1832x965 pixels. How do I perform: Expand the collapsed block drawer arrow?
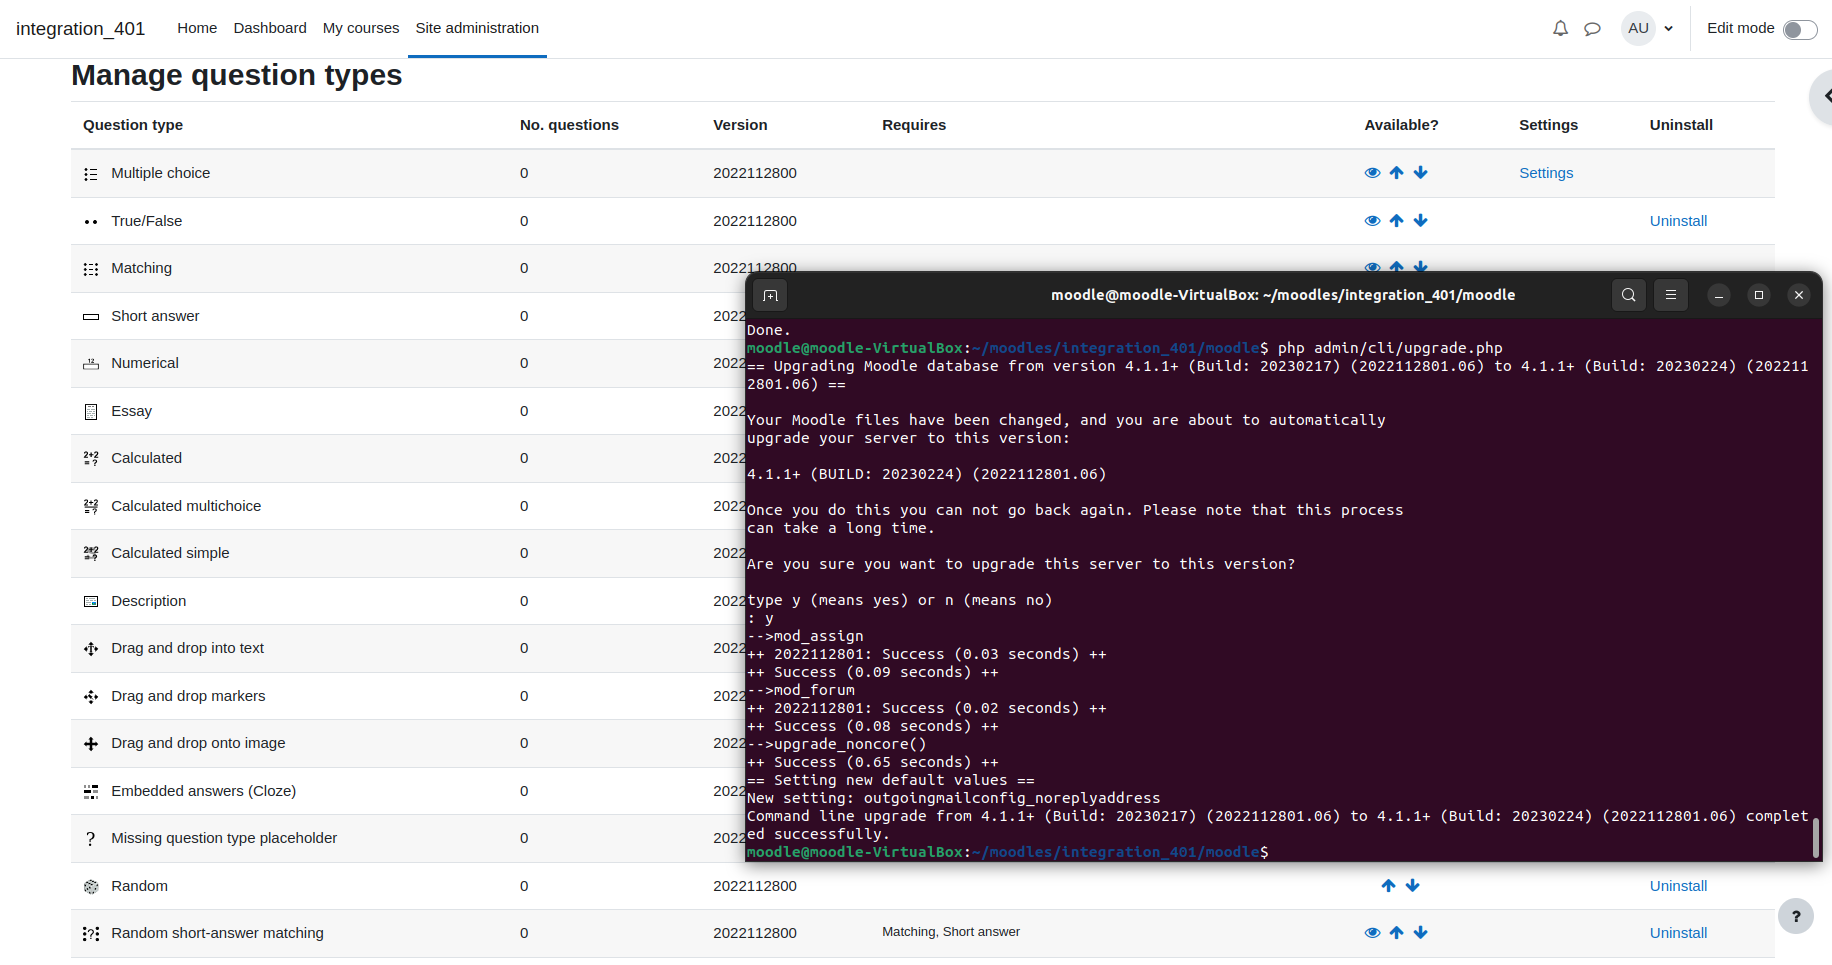pos(1823,96)
